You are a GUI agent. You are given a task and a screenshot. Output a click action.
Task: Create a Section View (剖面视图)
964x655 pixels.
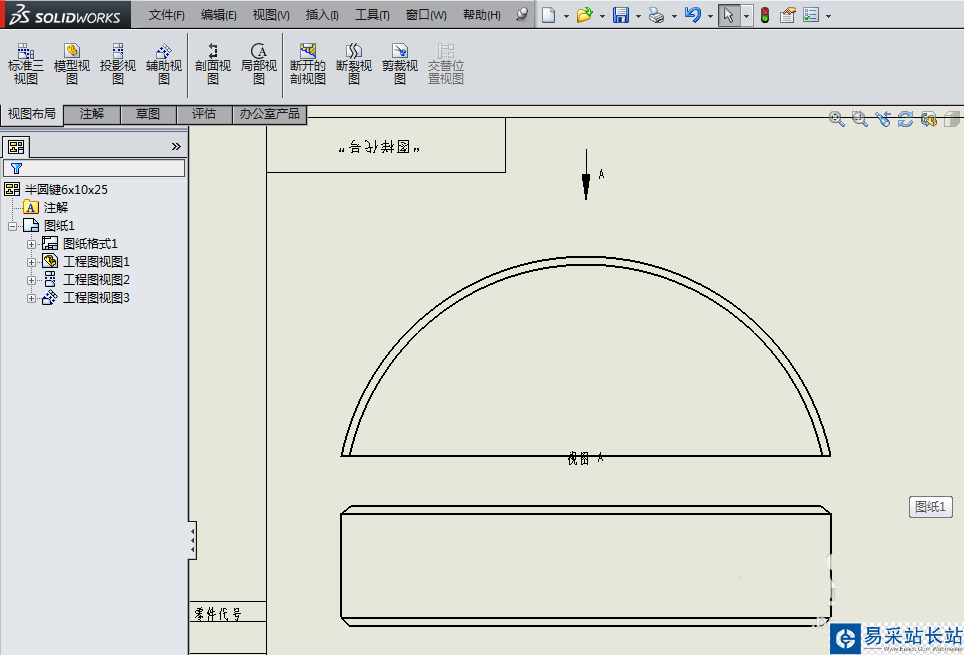213,64
